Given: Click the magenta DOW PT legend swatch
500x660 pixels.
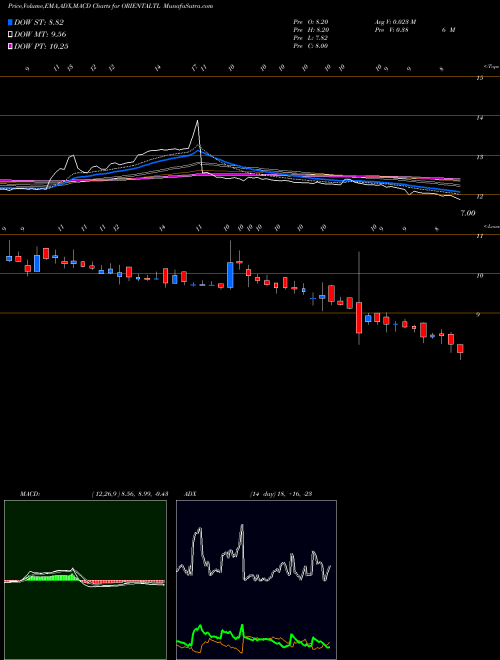Looking at the screenshot, I should coord(10,46).
